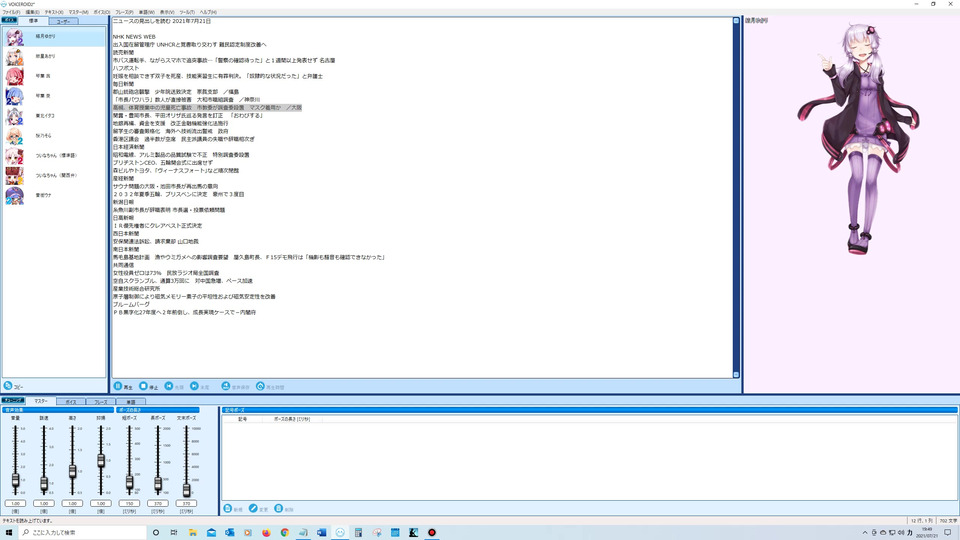Select the 音街ウナ voice preset

click(x=54, y=195)
